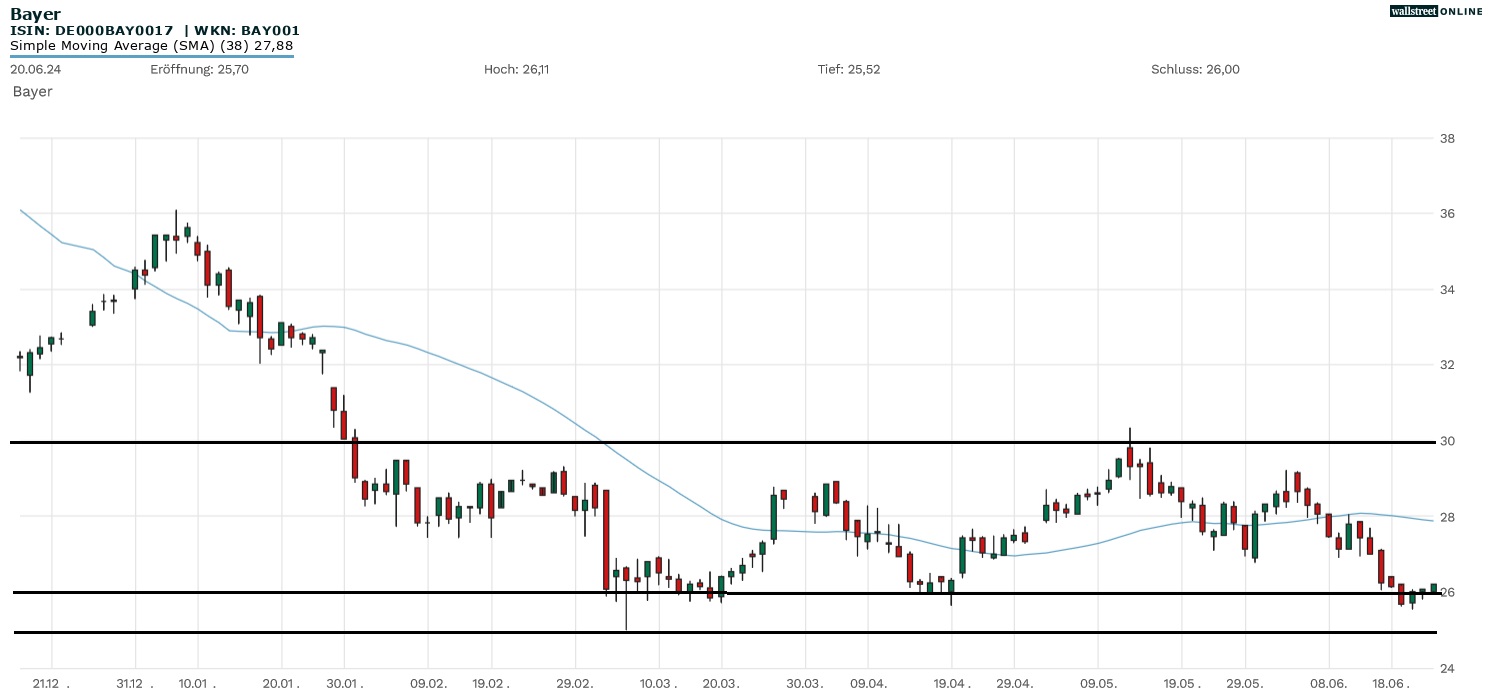Click the Simple Moving Average (SMA) legend label
This screenshot has height=689, width=1490.
151,46
